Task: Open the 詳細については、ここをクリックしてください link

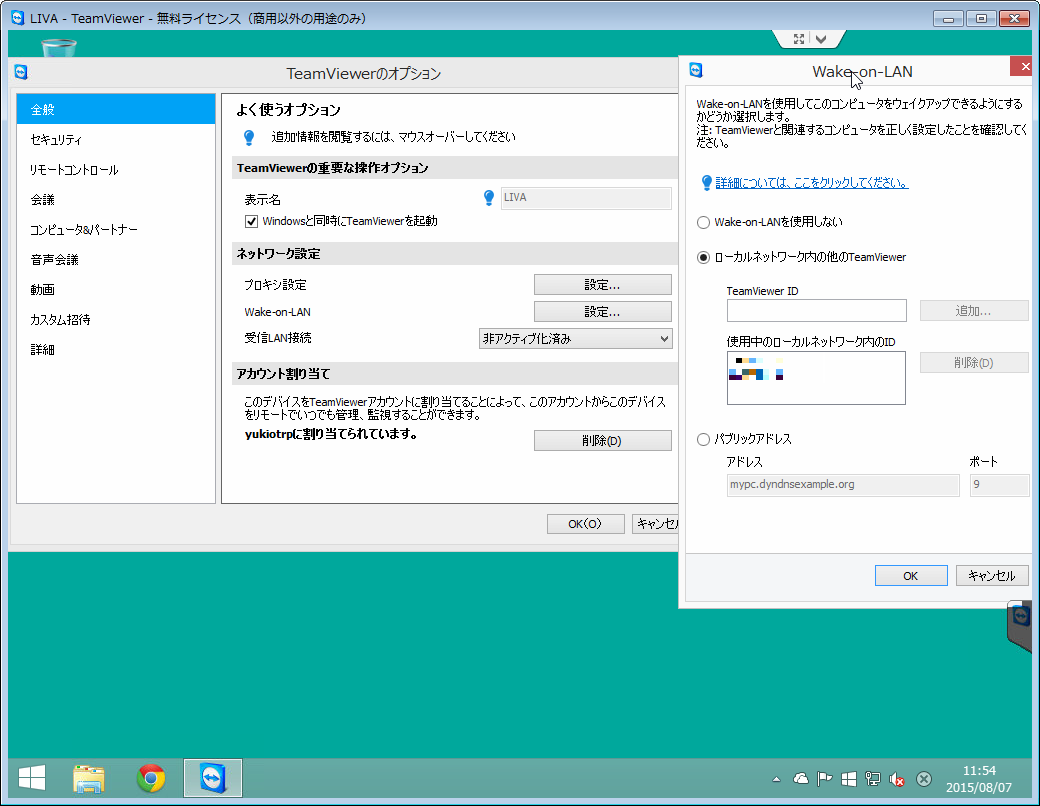Action: click(812, 183)
